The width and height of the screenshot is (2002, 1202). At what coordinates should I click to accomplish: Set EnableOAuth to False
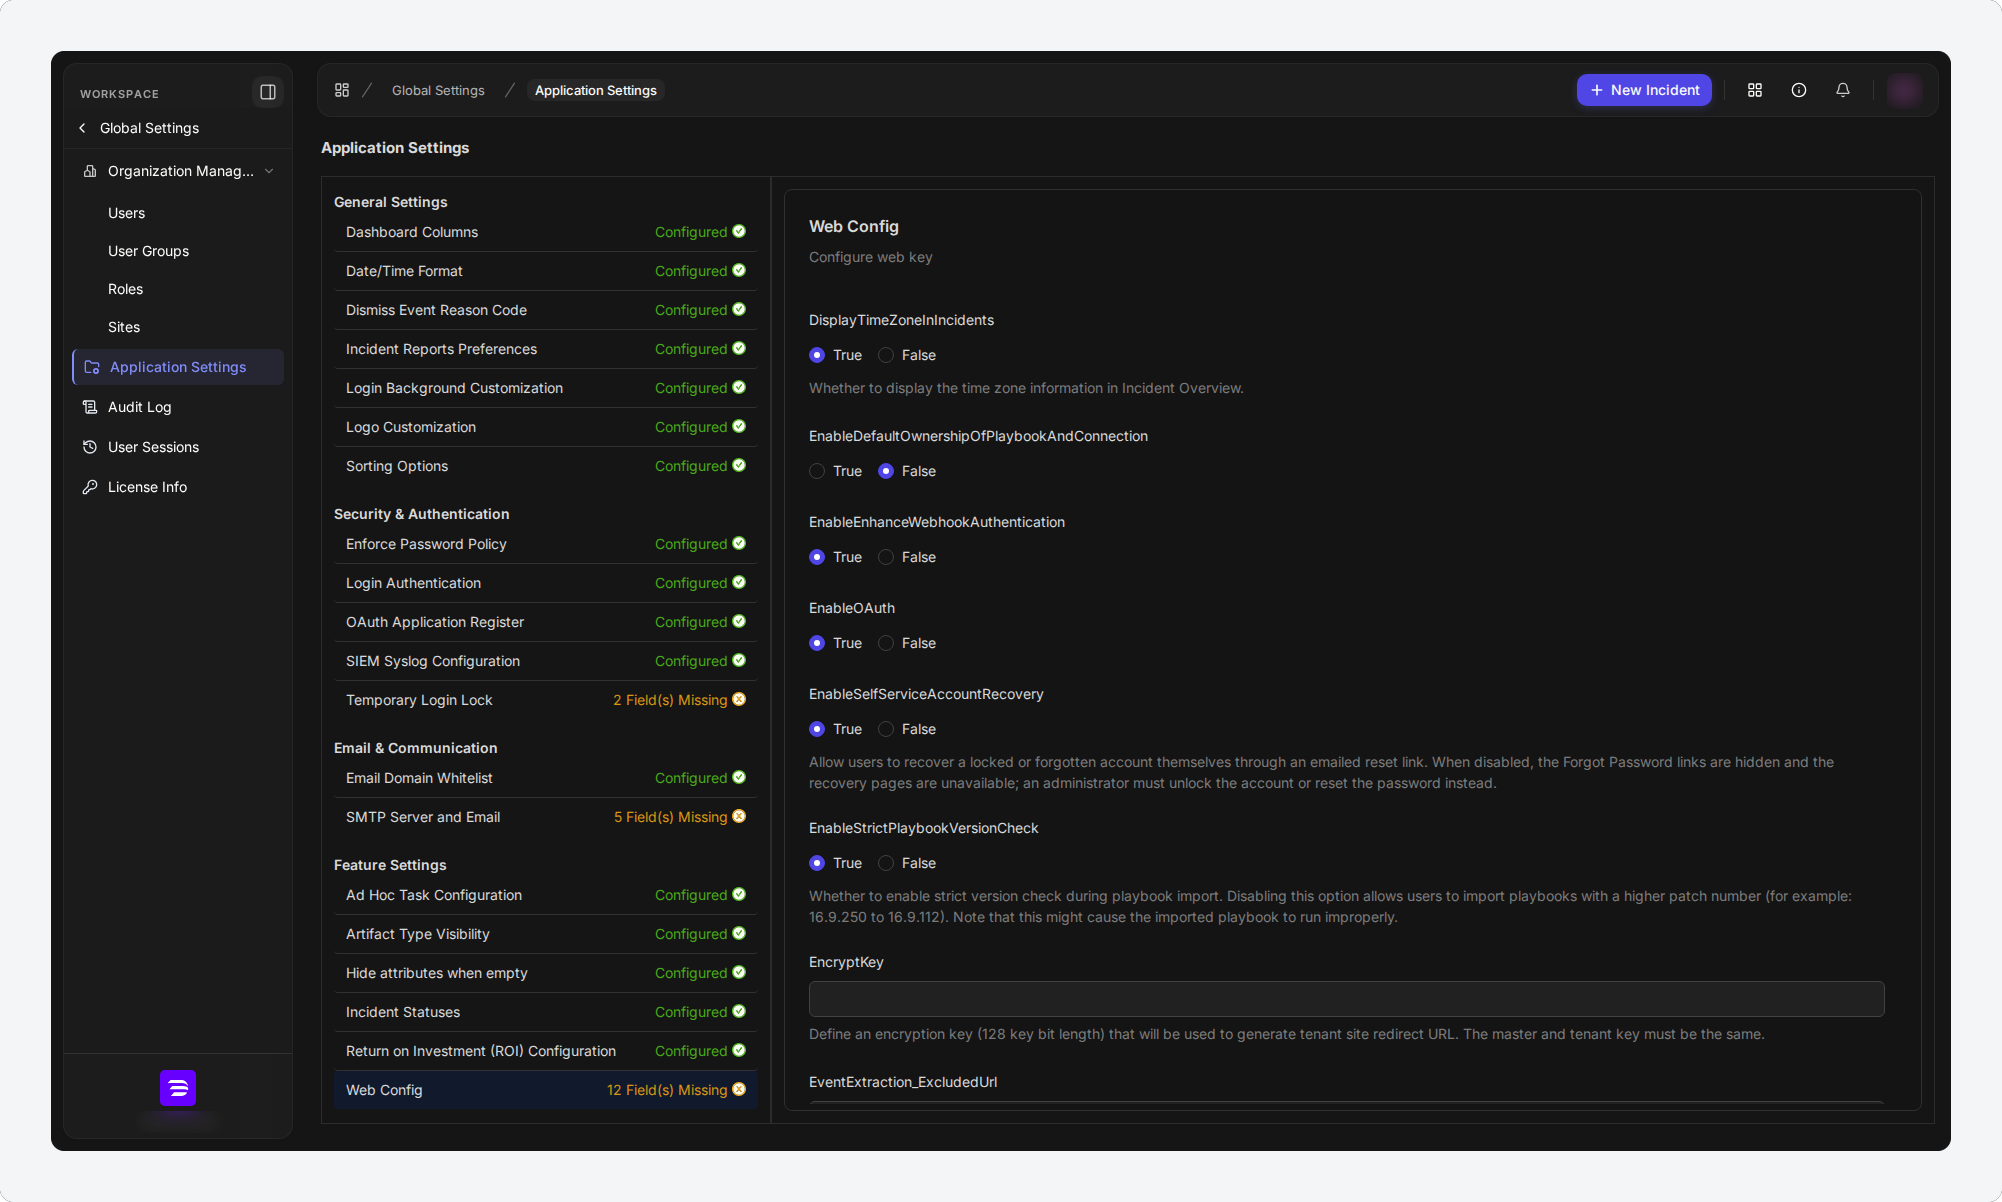coord(886,643)
